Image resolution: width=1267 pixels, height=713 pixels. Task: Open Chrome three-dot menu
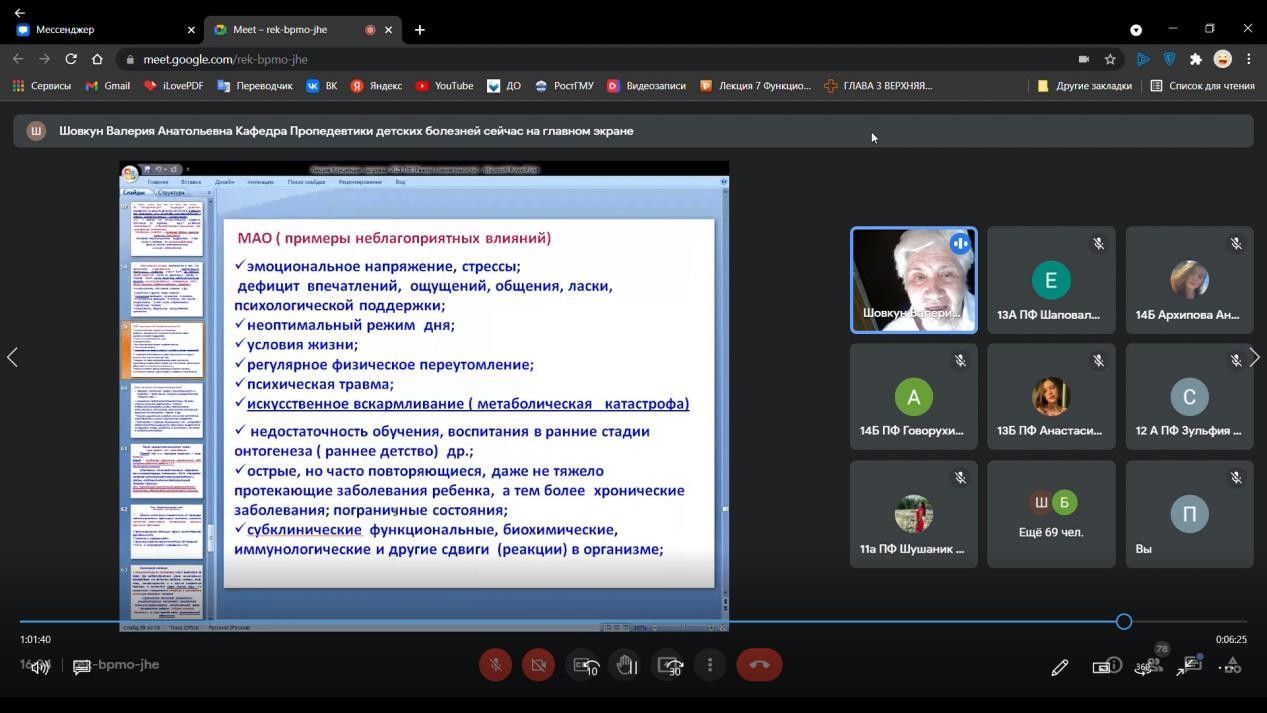1248,59
